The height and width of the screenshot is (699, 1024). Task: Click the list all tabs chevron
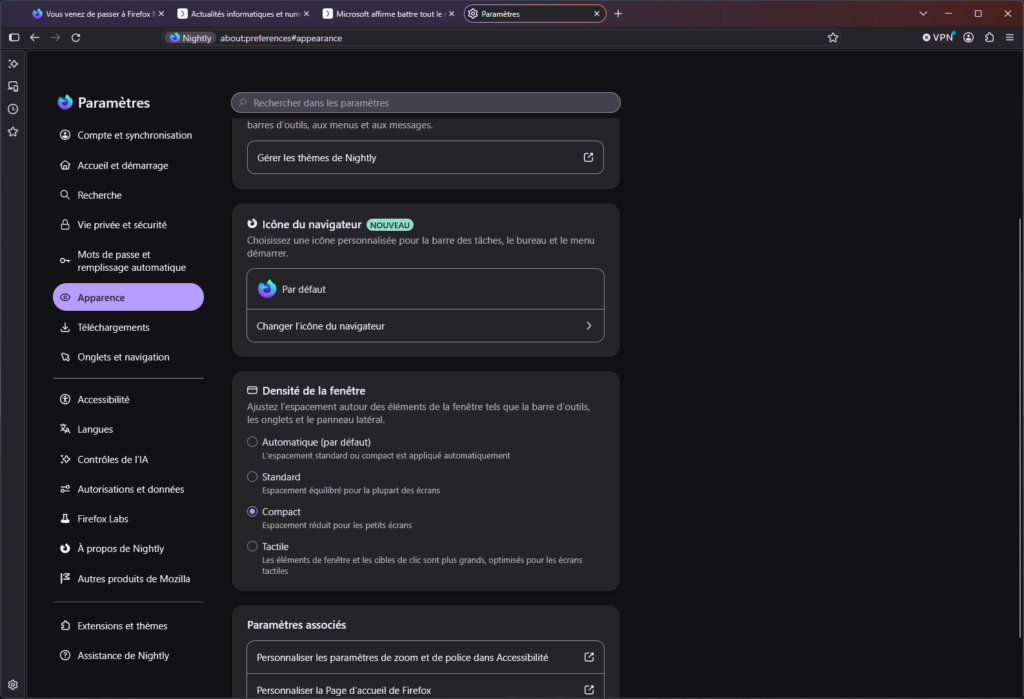[x=923, y=14]
